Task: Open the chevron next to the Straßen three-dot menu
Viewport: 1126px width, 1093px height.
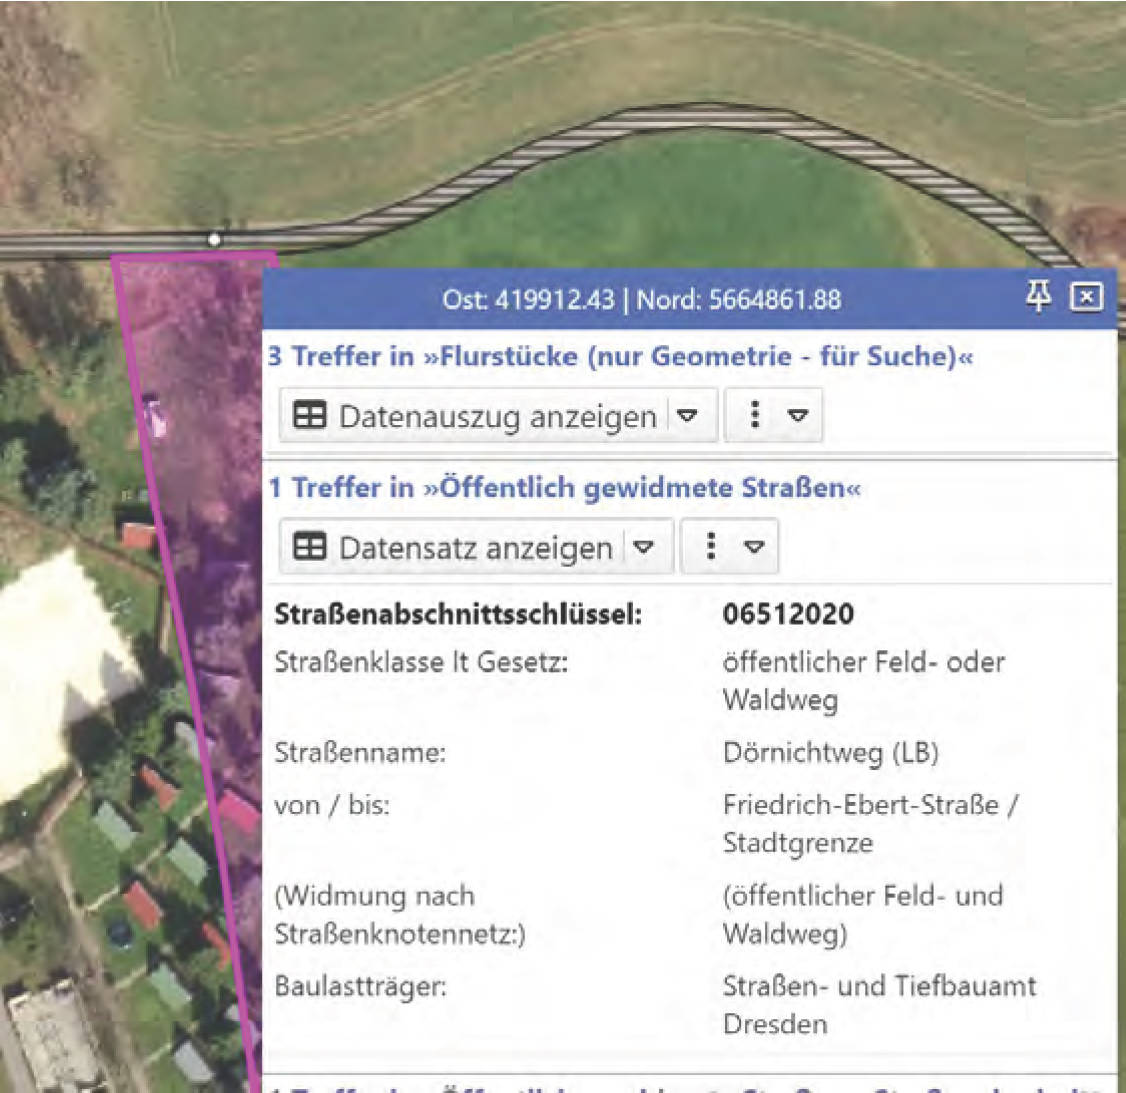Action: click(755, 547)
